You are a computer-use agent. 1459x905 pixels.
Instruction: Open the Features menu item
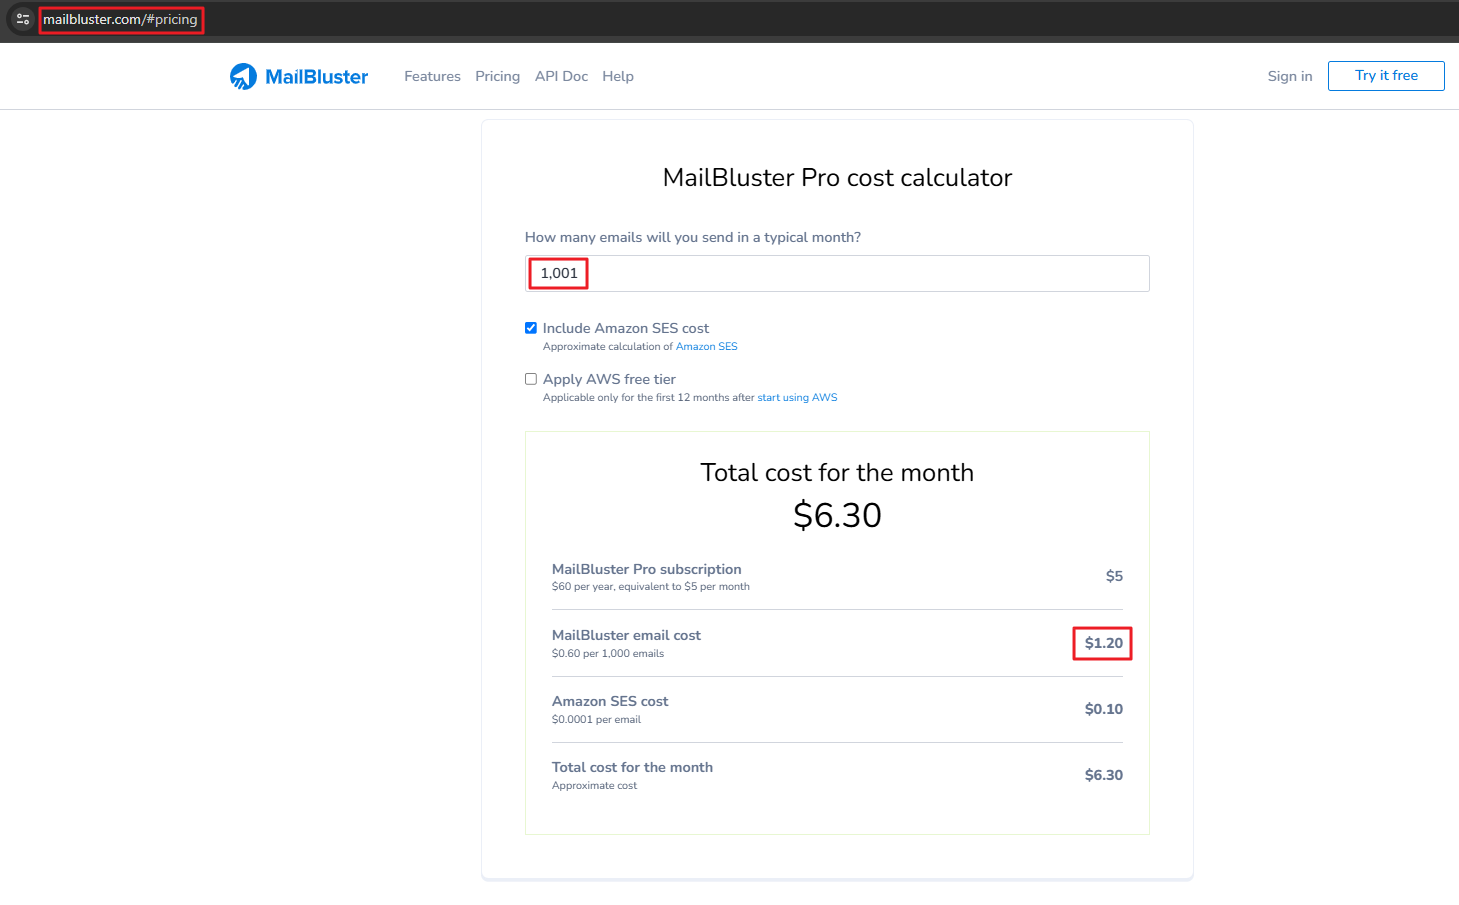tap(432, 76)
